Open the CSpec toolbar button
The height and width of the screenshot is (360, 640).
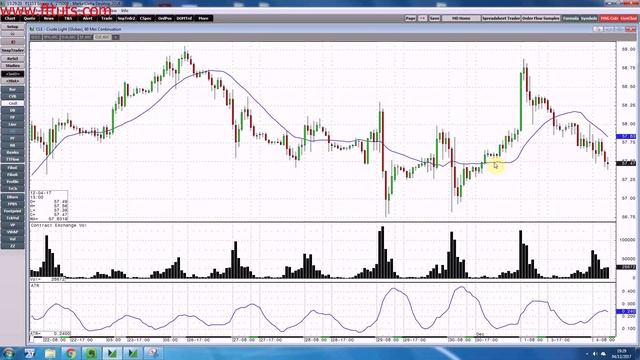pos(145,18)
